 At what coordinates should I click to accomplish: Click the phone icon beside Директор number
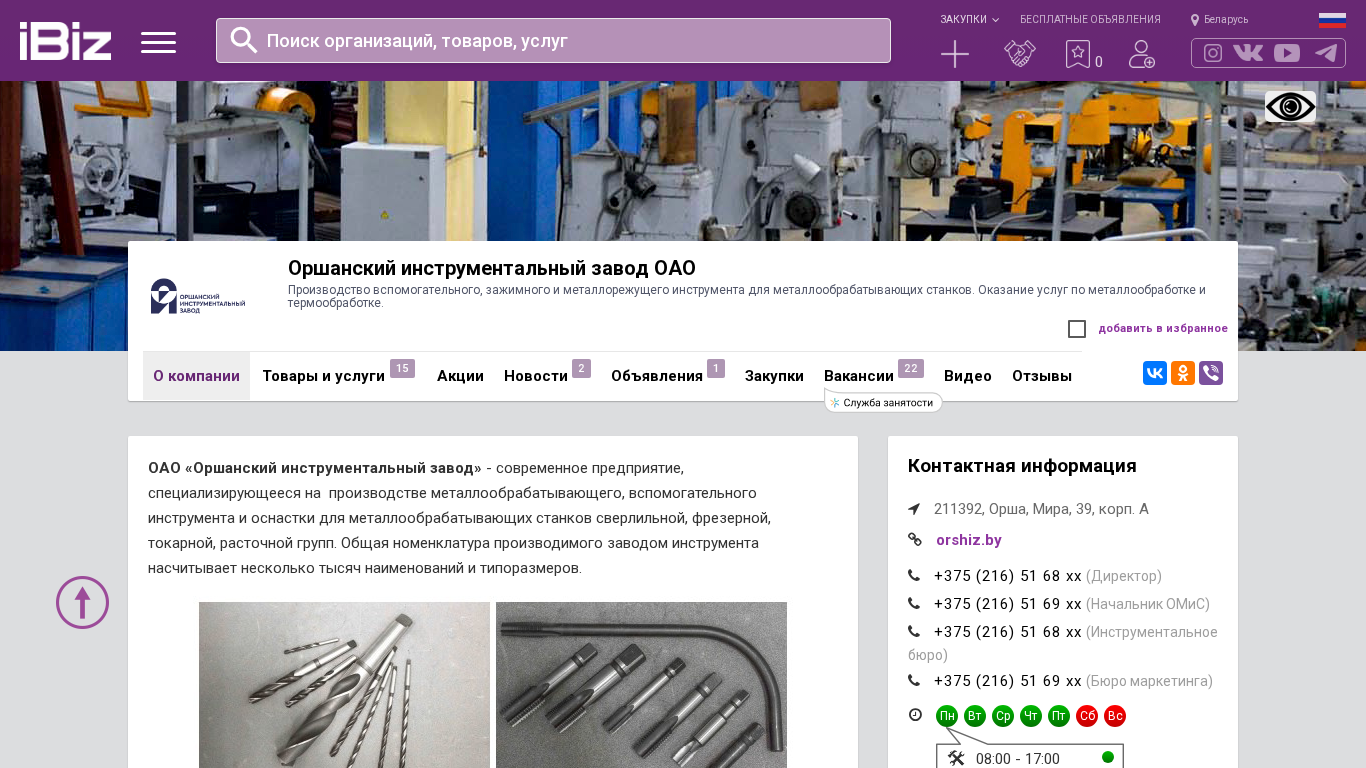(x=914, y=576)
